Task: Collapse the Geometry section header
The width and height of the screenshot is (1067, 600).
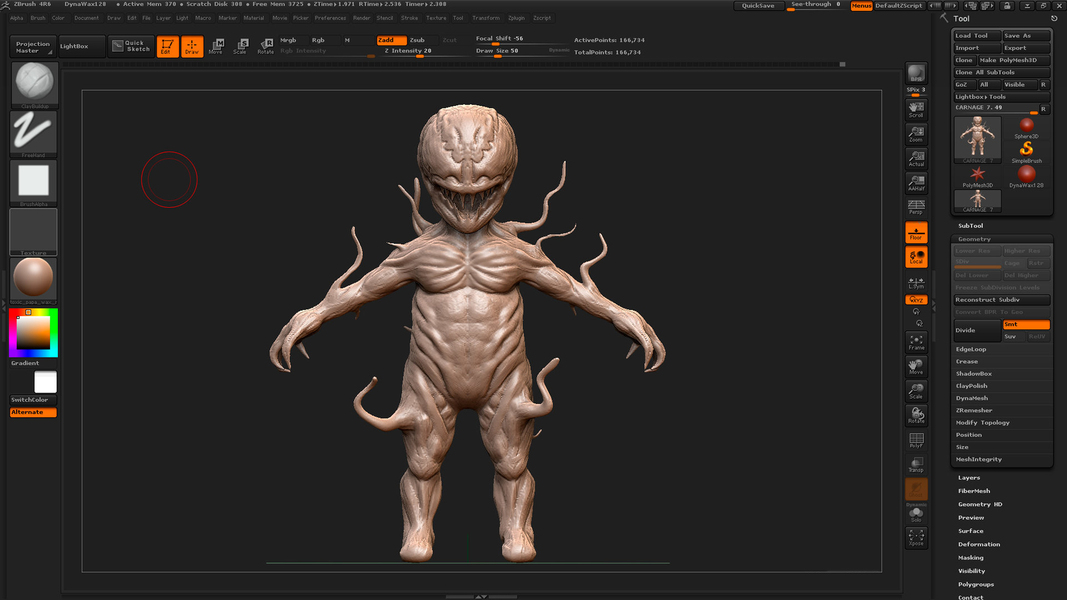Action: point(974,239)
